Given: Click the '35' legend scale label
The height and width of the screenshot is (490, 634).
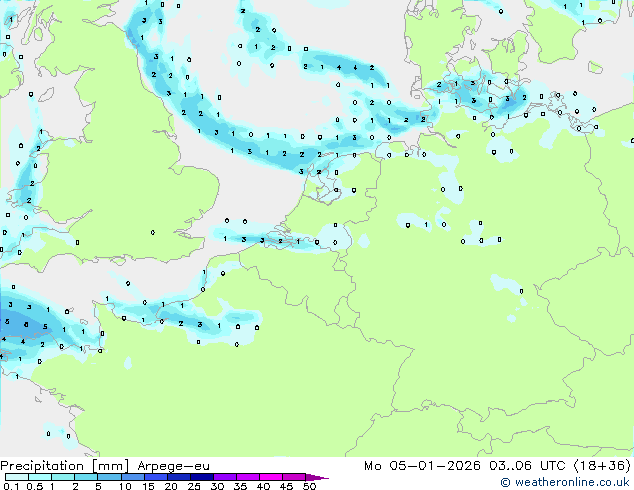Looking at the screenshot, I should pos(240,486).
